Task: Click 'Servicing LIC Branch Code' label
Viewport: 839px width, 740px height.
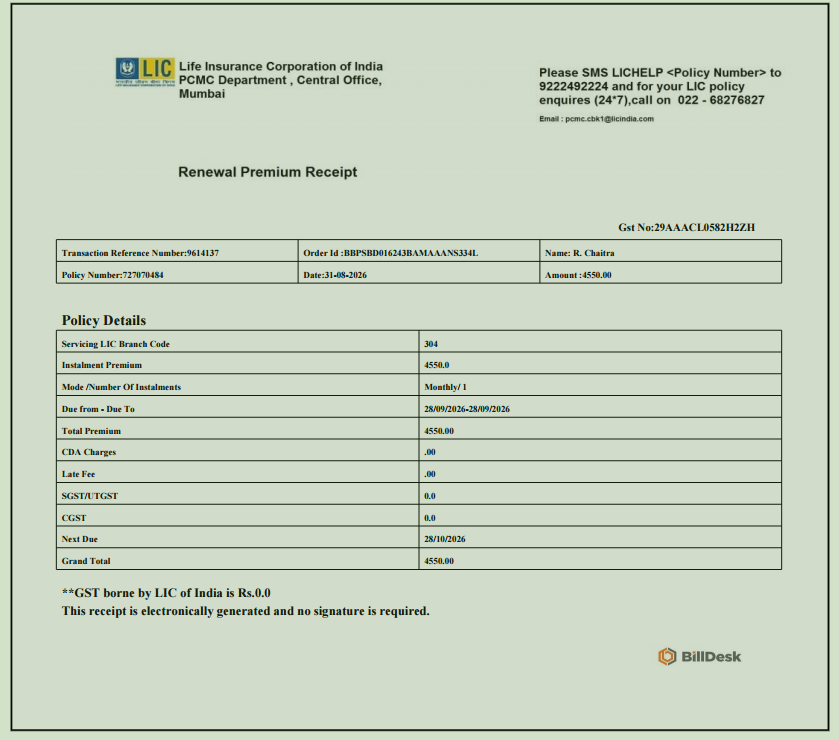Action: [116, 344]
